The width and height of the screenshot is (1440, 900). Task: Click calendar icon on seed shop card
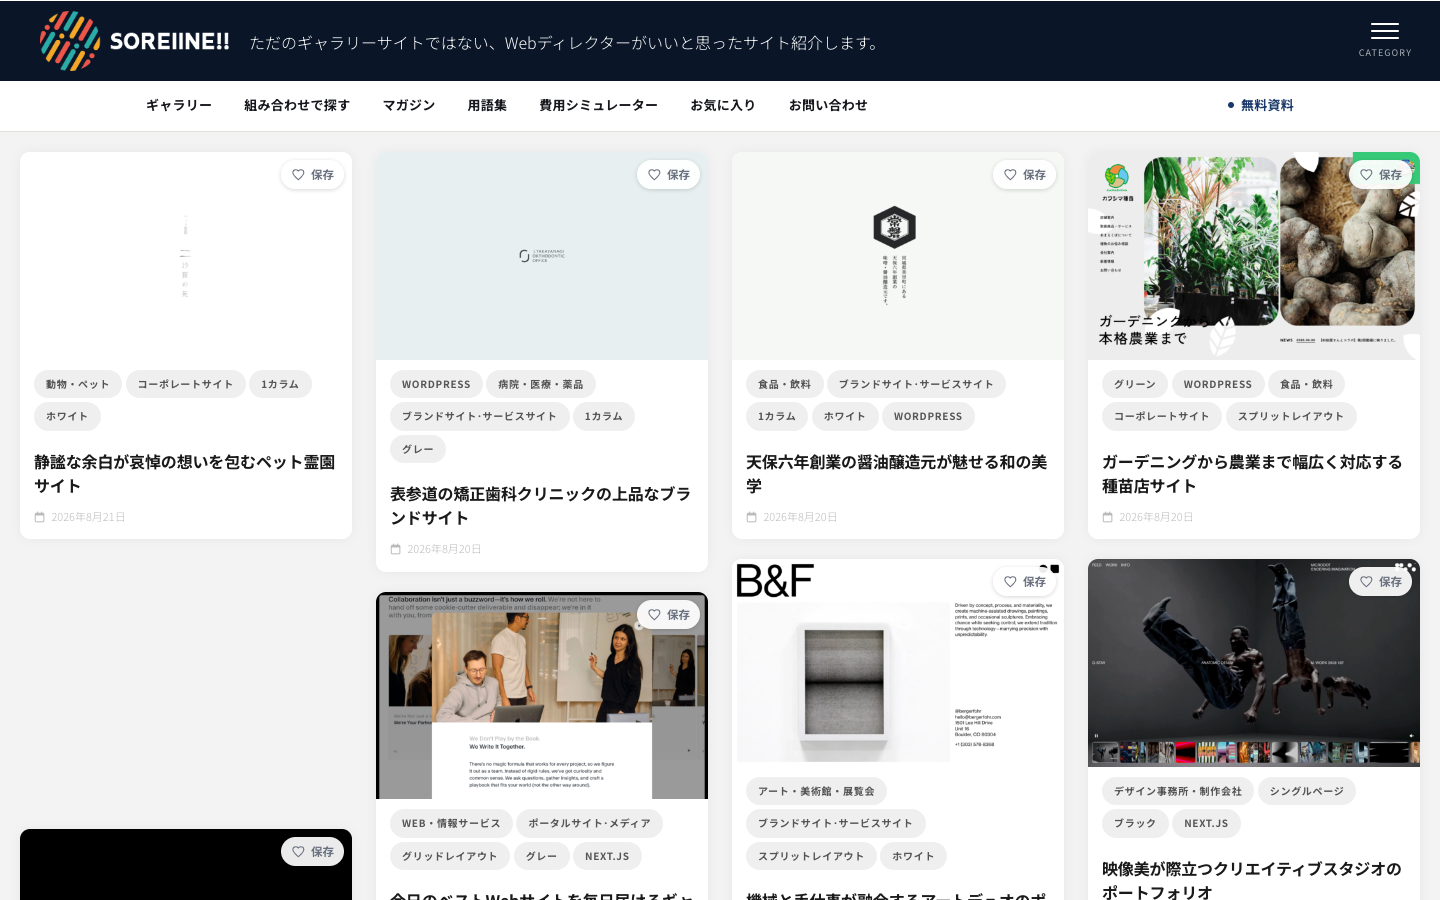[x=1108, y=517]
